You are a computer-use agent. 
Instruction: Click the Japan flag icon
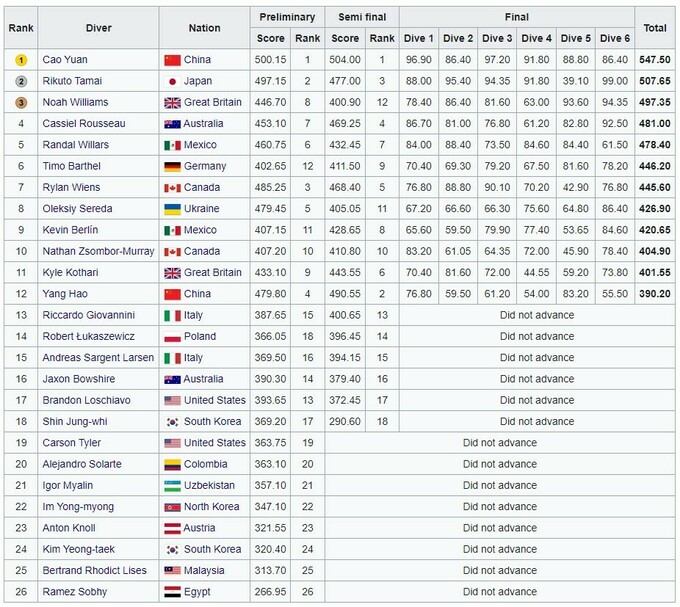(x=172, y=81)
